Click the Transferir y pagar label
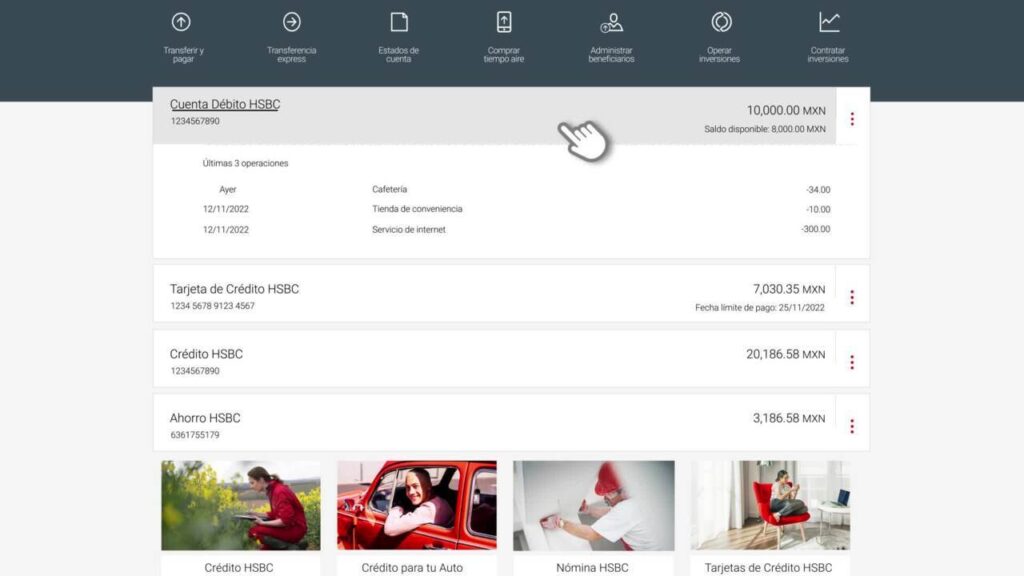 click(x=184, y=55)
